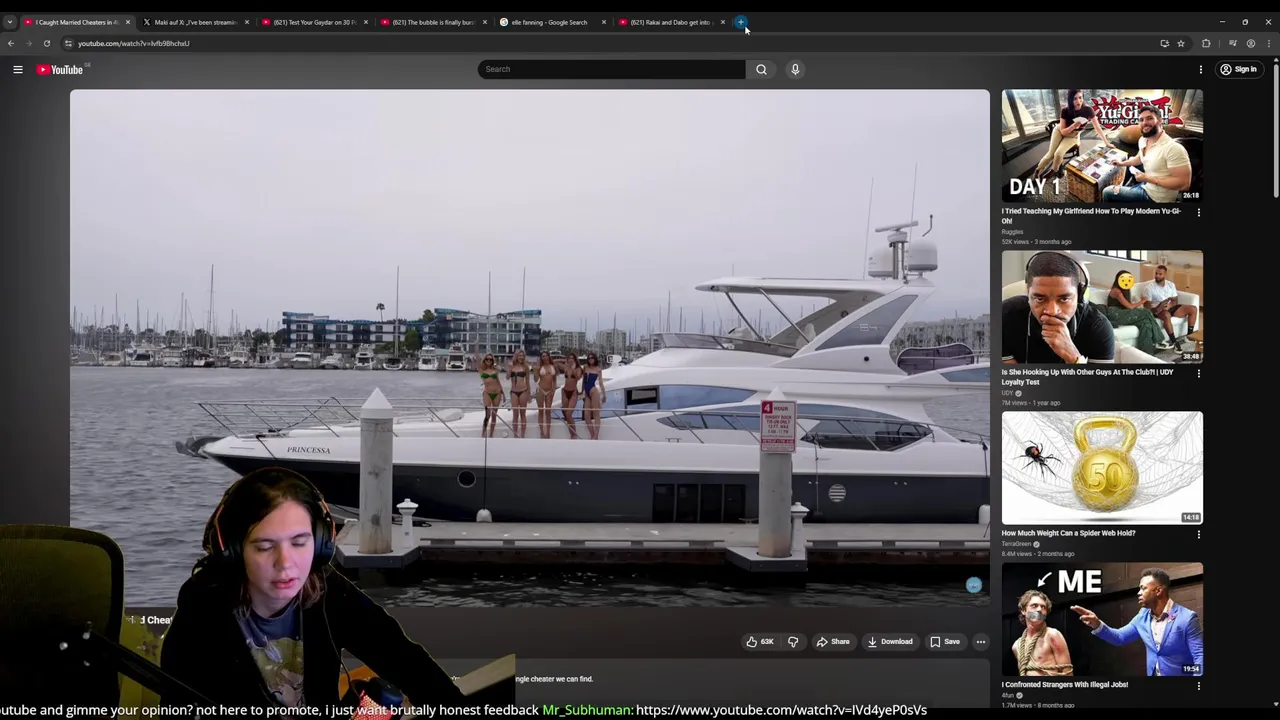The height and width of the screenshot is (720, 1280).
Task: Start voice search with microphone icon
Action: tap(795, 69)
